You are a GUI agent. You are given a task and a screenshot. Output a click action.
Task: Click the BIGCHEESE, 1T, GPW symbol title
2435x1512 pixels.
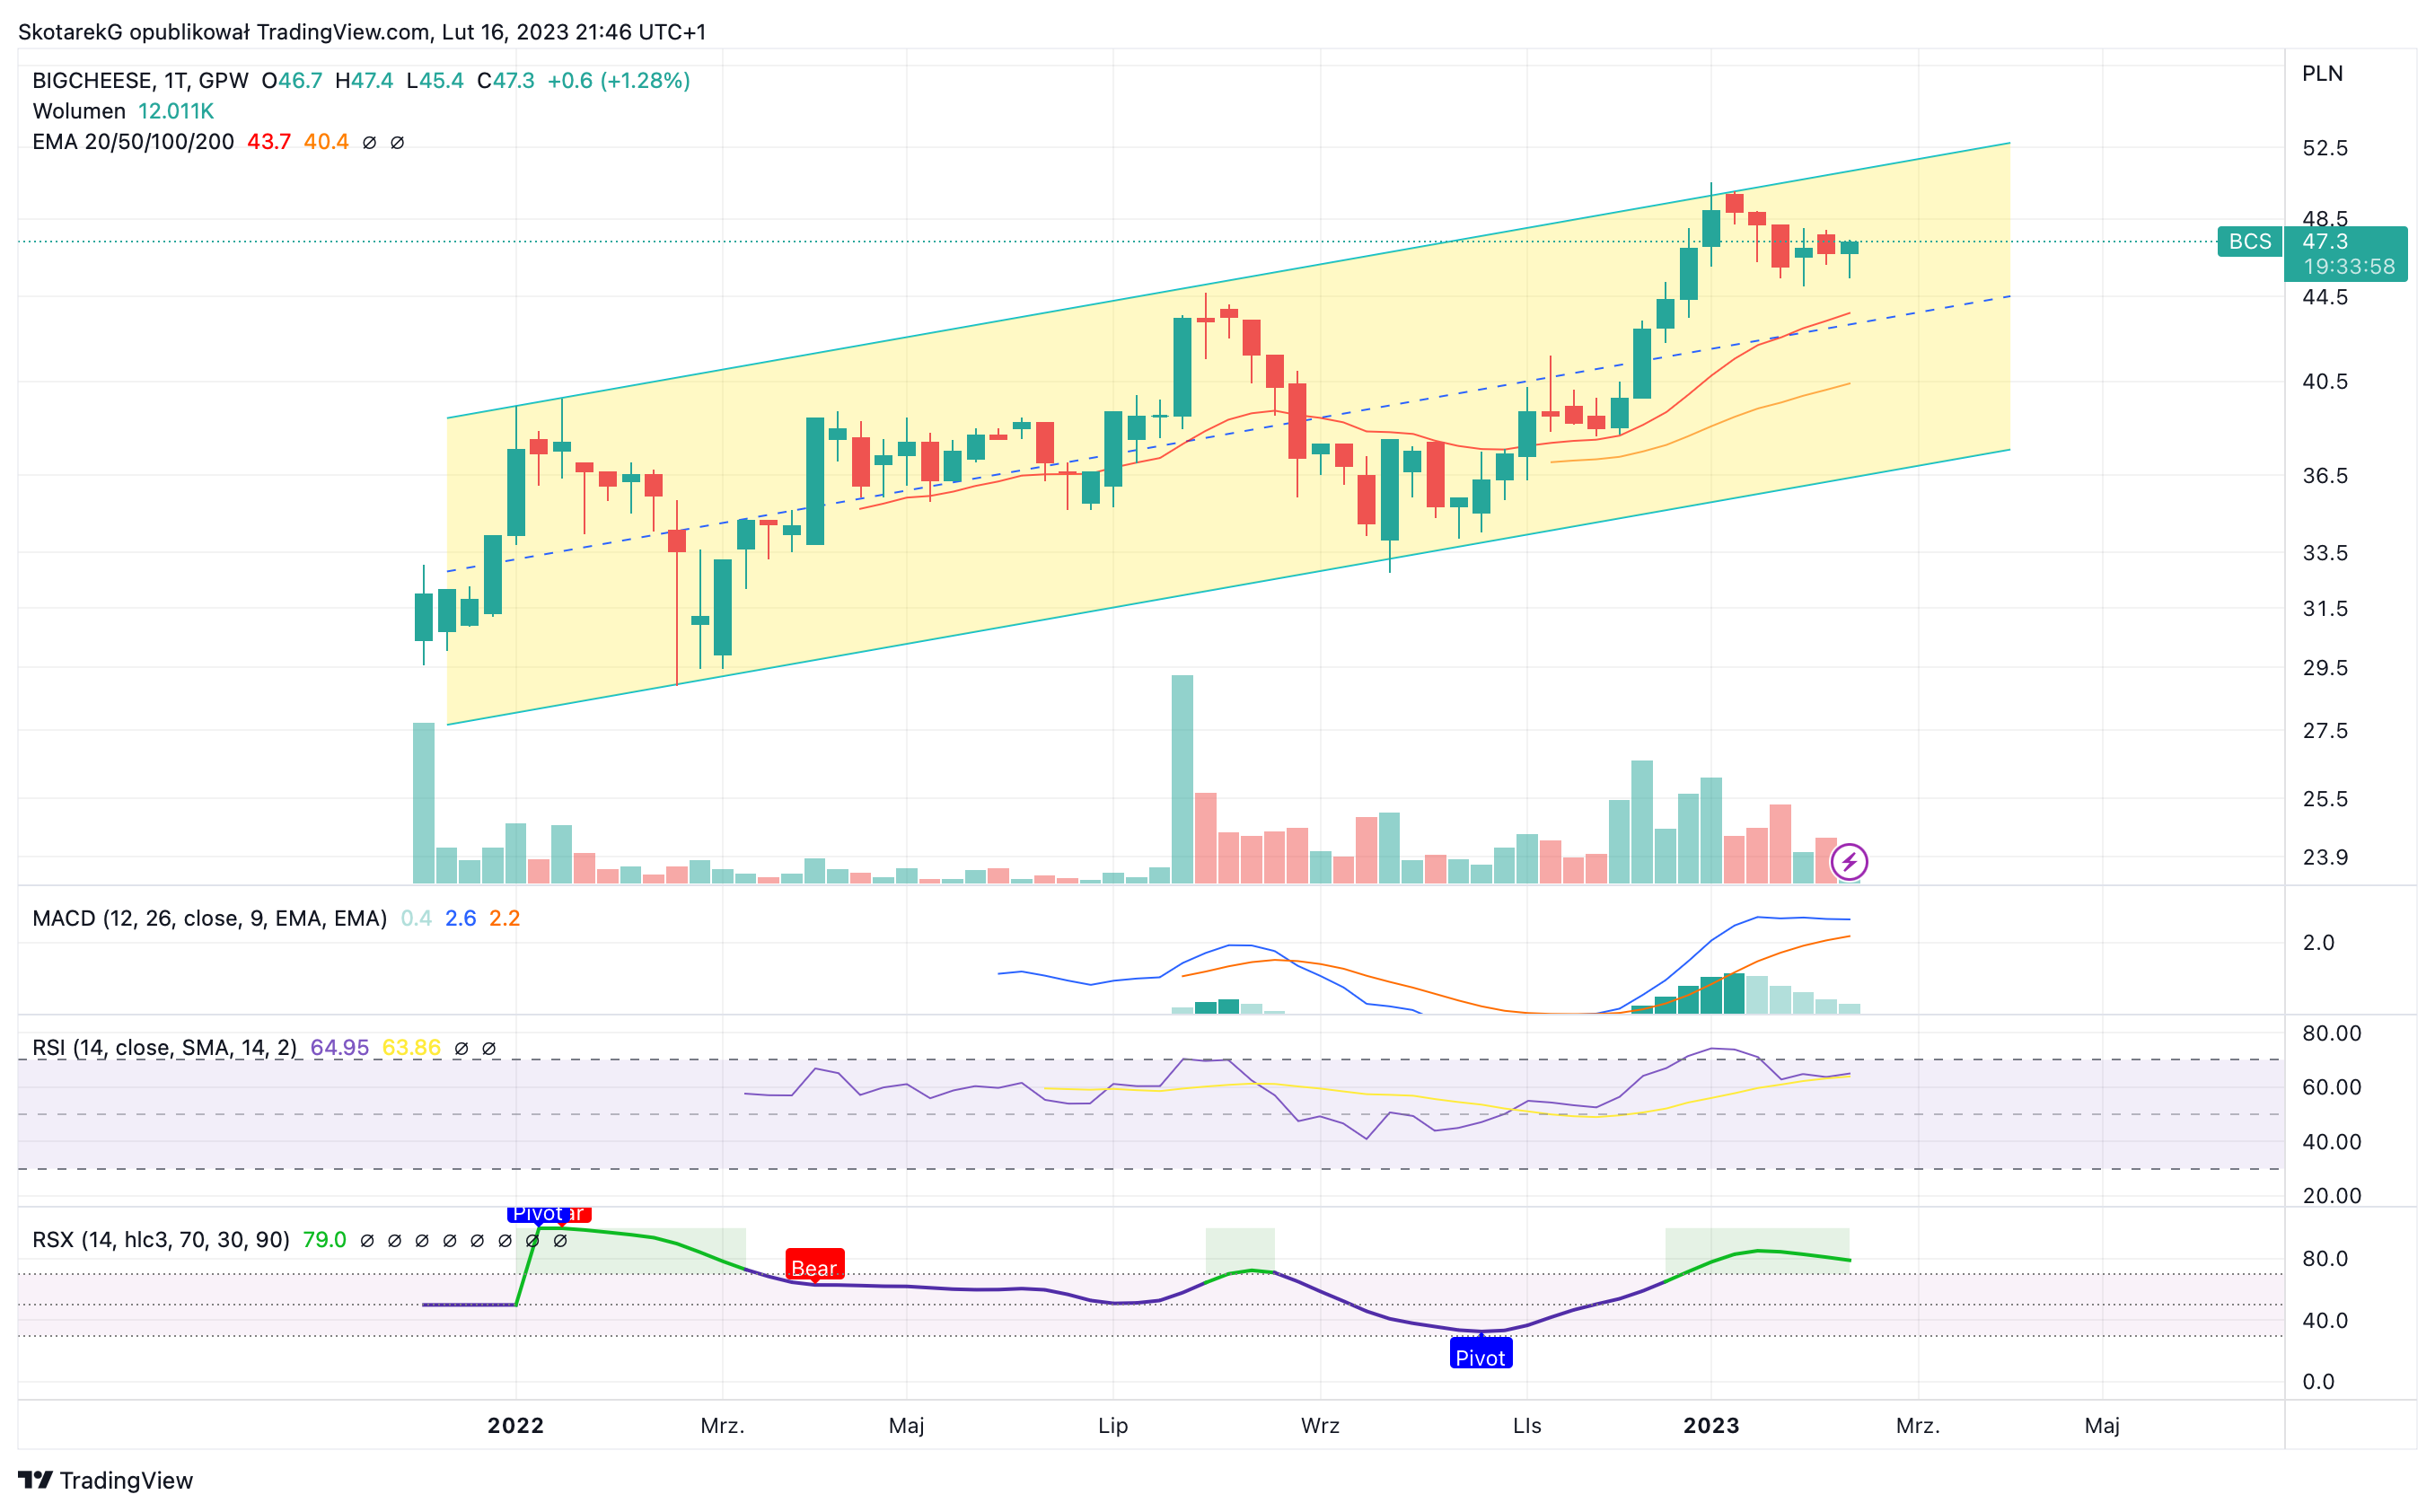[x=140, y=80]
